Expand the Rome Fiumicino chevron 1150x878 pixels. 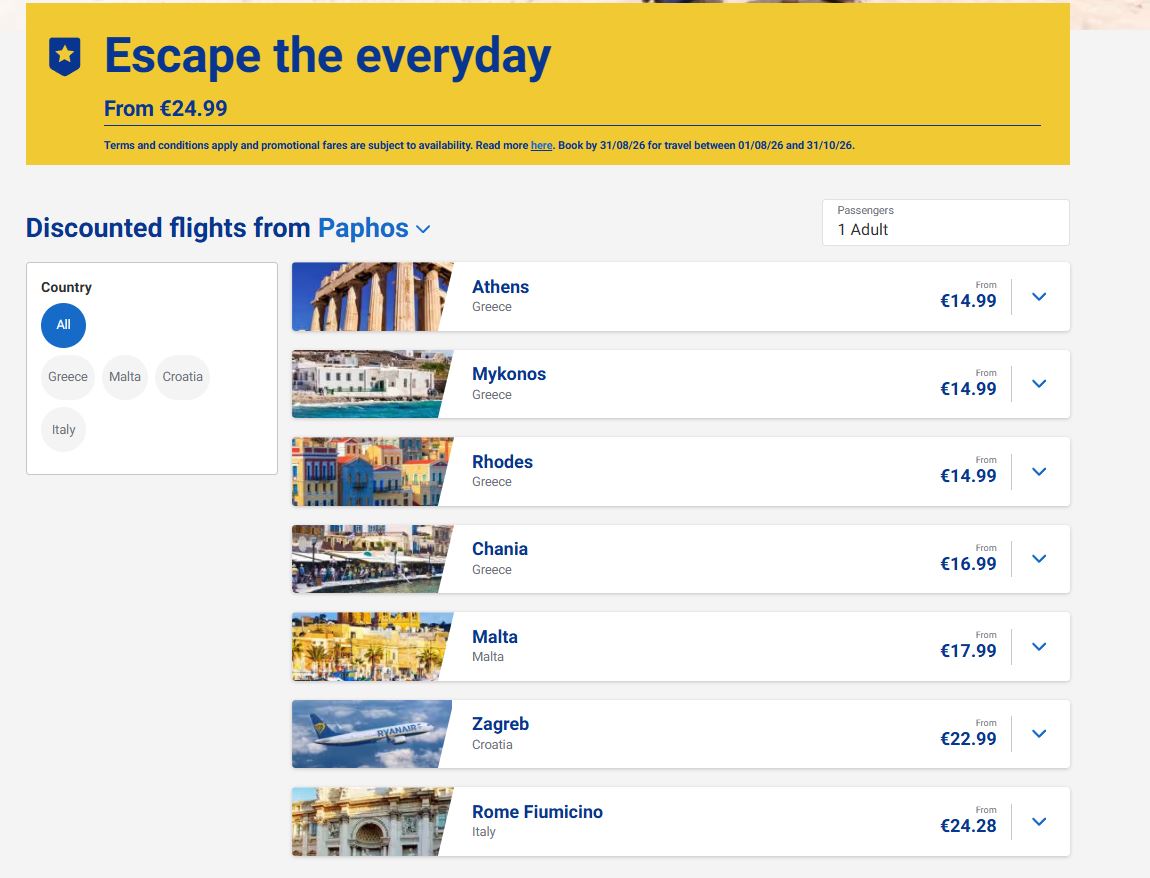1039,822
